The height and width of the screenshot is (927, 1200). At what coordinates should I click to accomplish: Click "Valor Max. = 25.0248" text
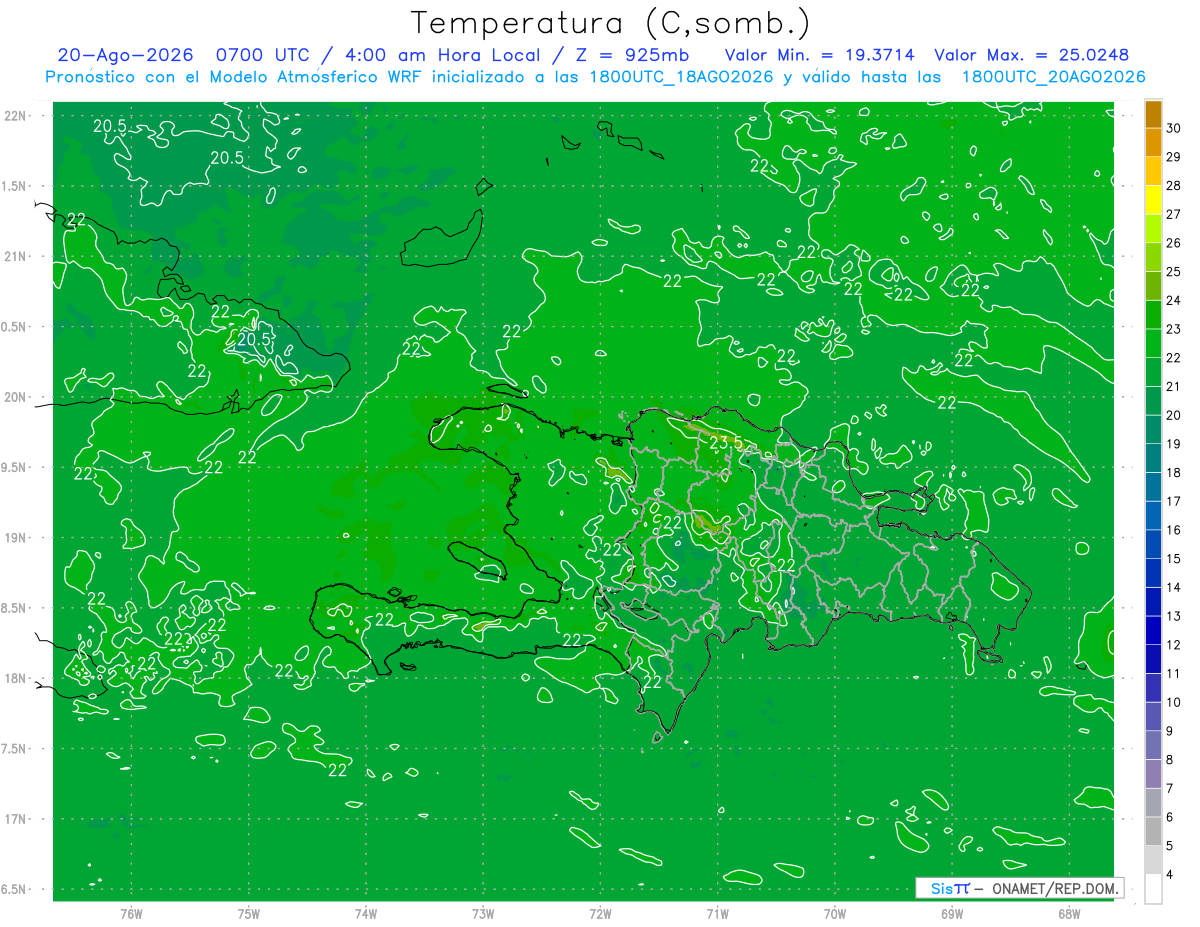pos(1032,55)
